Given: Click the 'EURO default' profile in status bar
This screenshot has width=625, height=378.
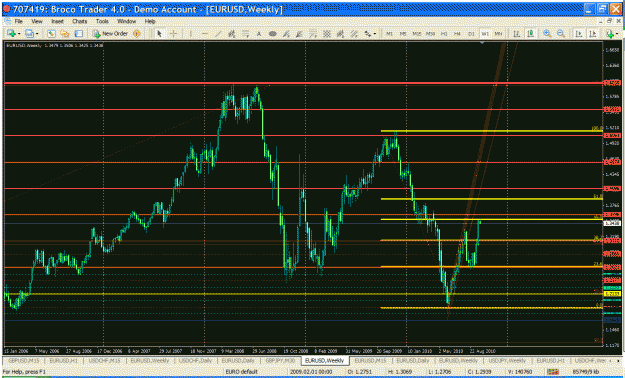Looking at the screenshot, I should [242, 372].
